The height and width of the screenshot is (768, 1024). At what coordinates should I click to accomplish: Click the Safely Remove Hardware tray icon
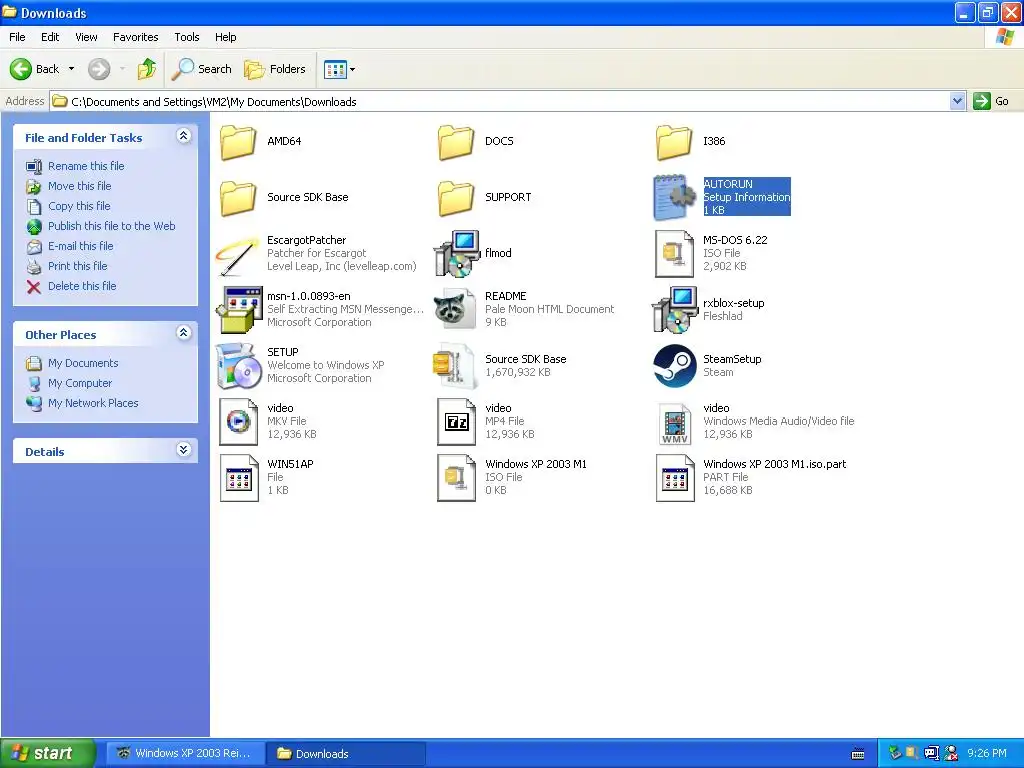[x=895, y=753]
